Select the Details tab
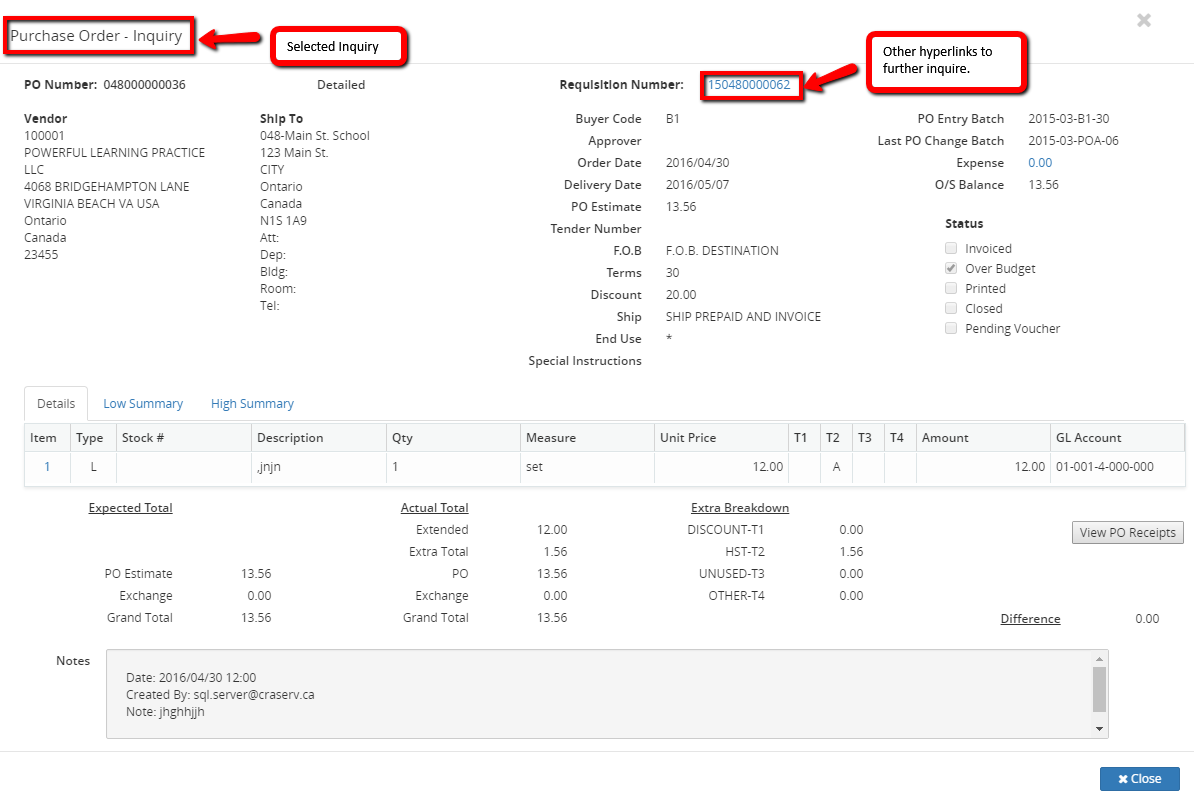Screen dimensions: 1194x804 [x=56, y=404]
